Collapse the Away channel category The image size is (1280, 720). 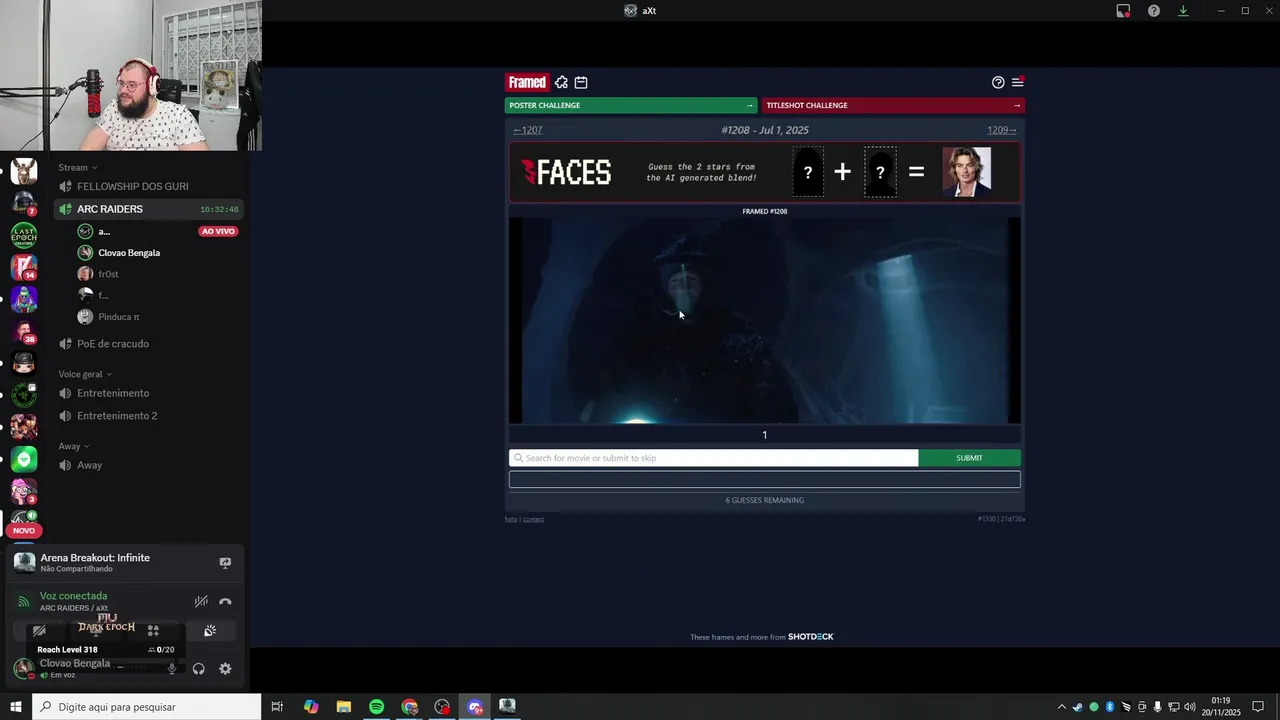coord(73,446)
